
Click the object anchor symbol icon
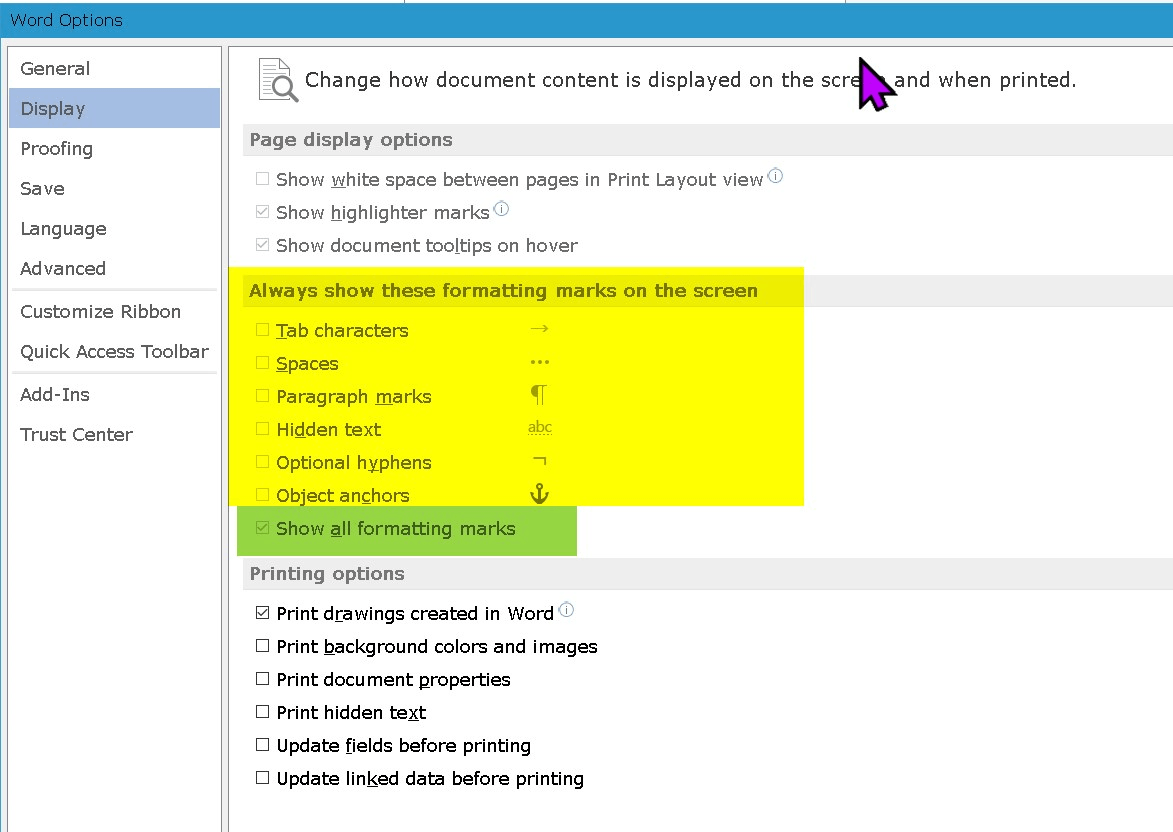click(539, 493)
